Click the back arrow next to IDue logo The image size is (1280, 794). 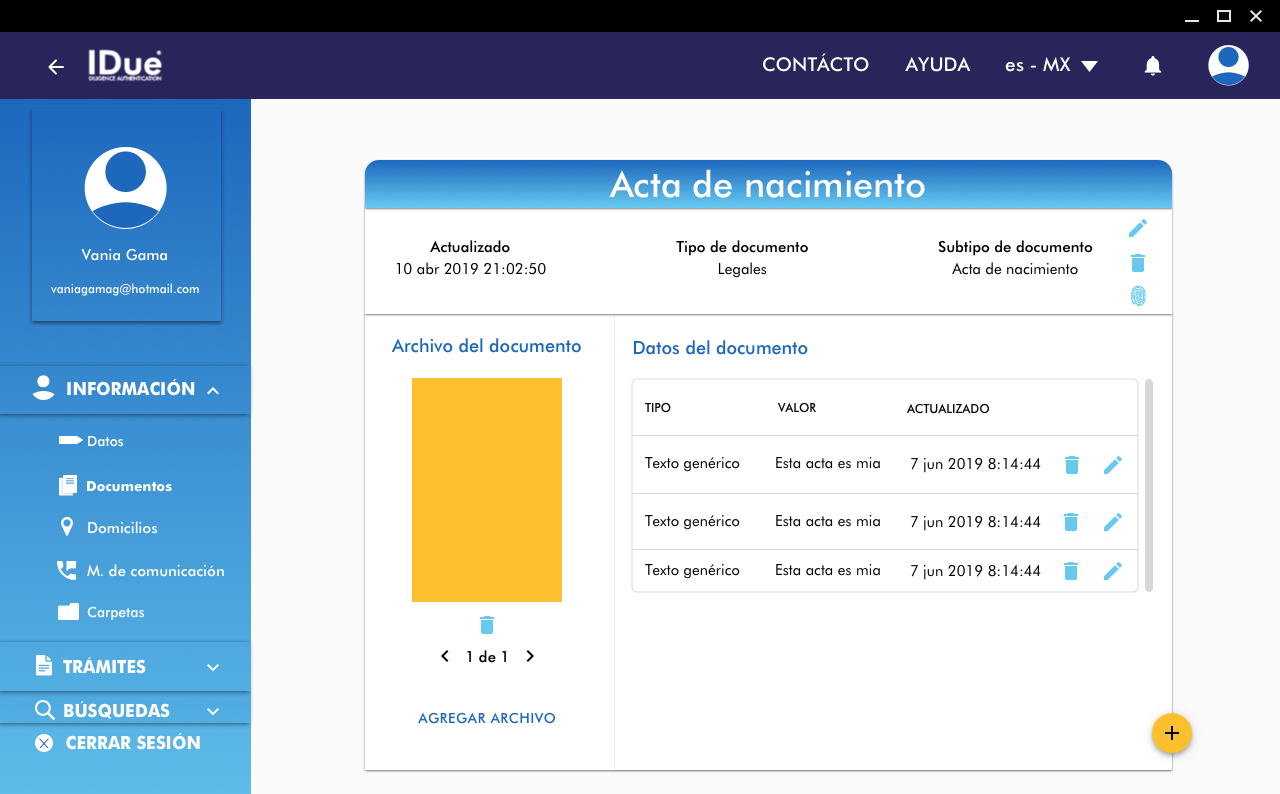tap(56, 67)
